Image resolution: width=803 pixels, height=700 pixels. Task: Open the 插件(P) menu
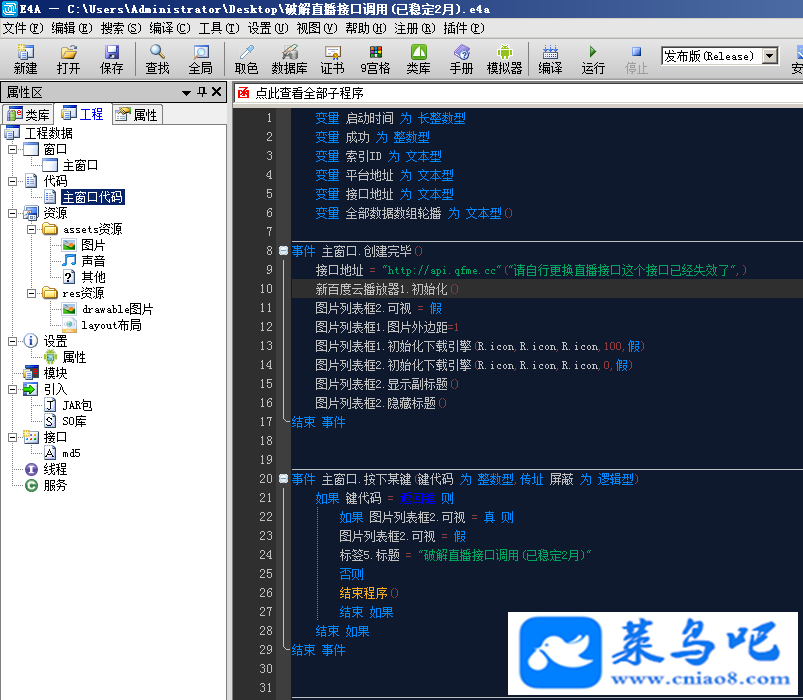(463, 28)
